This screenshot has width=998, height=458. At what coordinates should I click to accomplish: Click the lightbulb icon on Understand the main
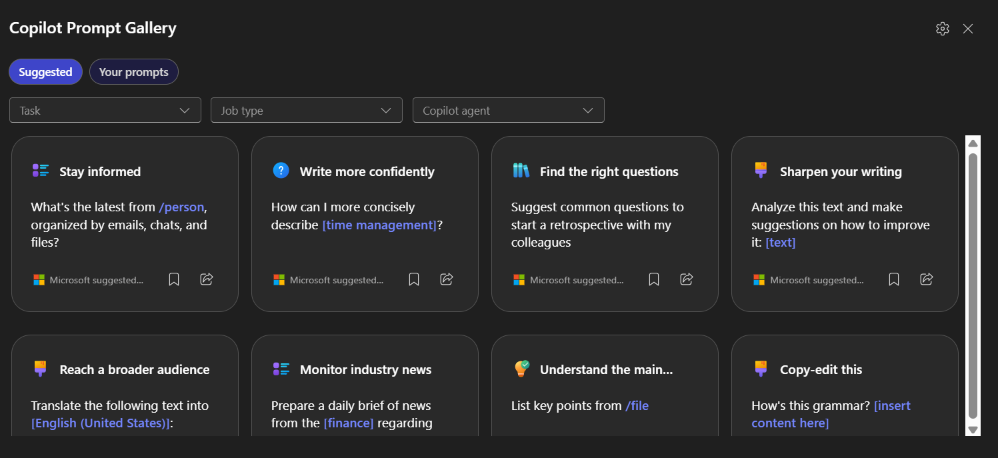click(x=521, y=369)
